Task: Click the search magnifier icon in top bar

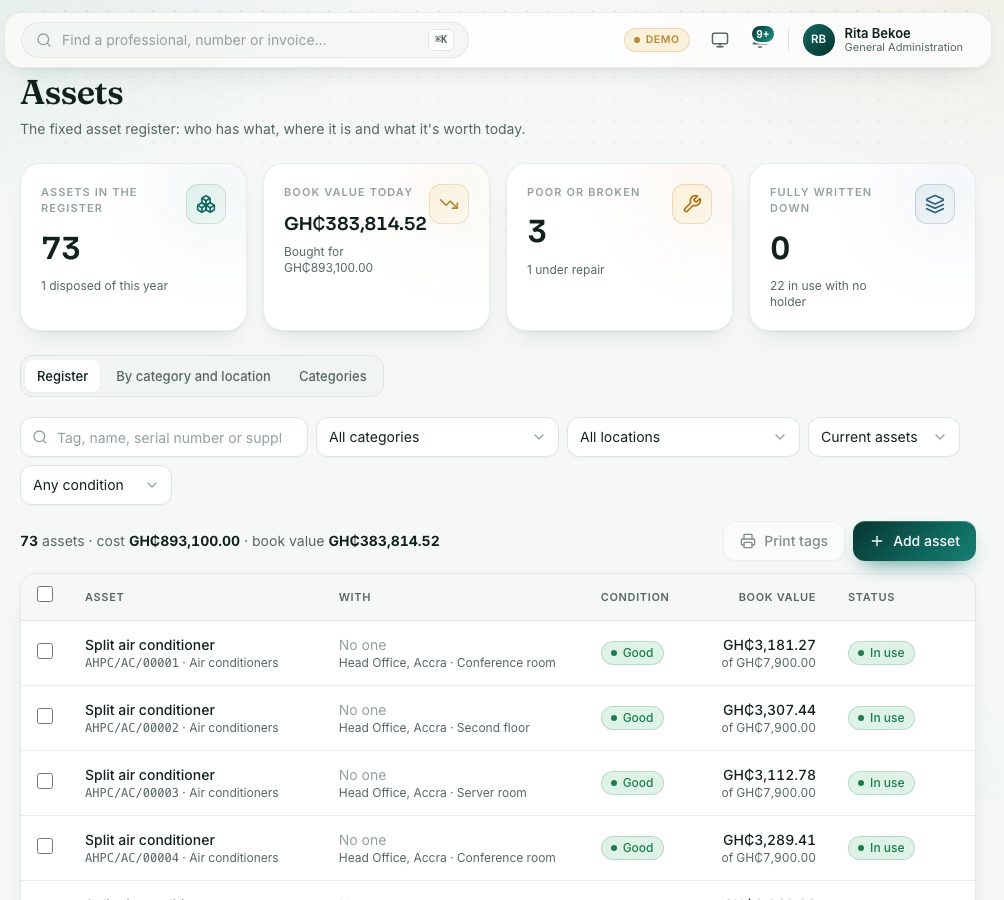Action: point(44,40)
